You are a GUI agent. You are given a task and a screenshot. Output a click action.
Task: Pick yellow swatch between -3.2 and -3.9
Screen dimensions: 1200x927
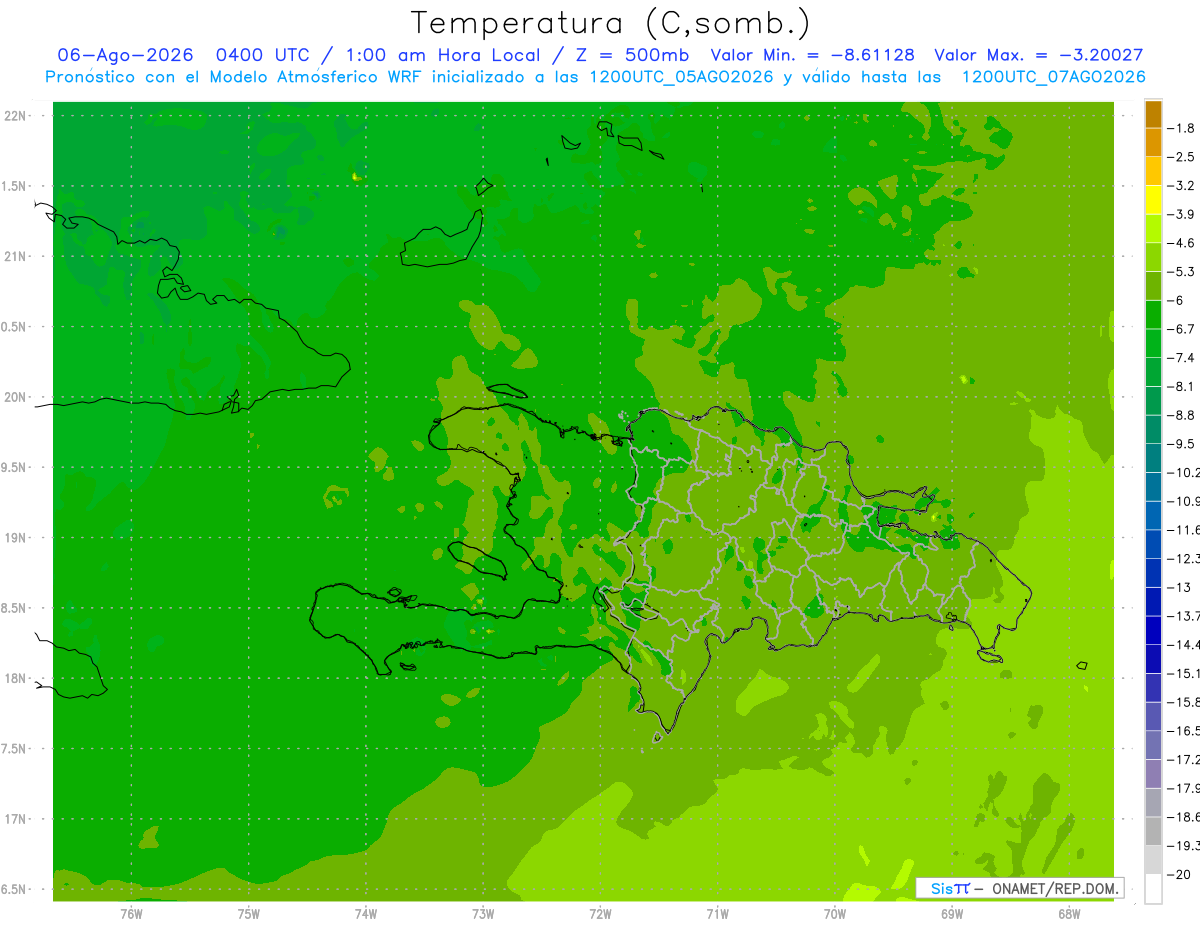coord(1153,200)
